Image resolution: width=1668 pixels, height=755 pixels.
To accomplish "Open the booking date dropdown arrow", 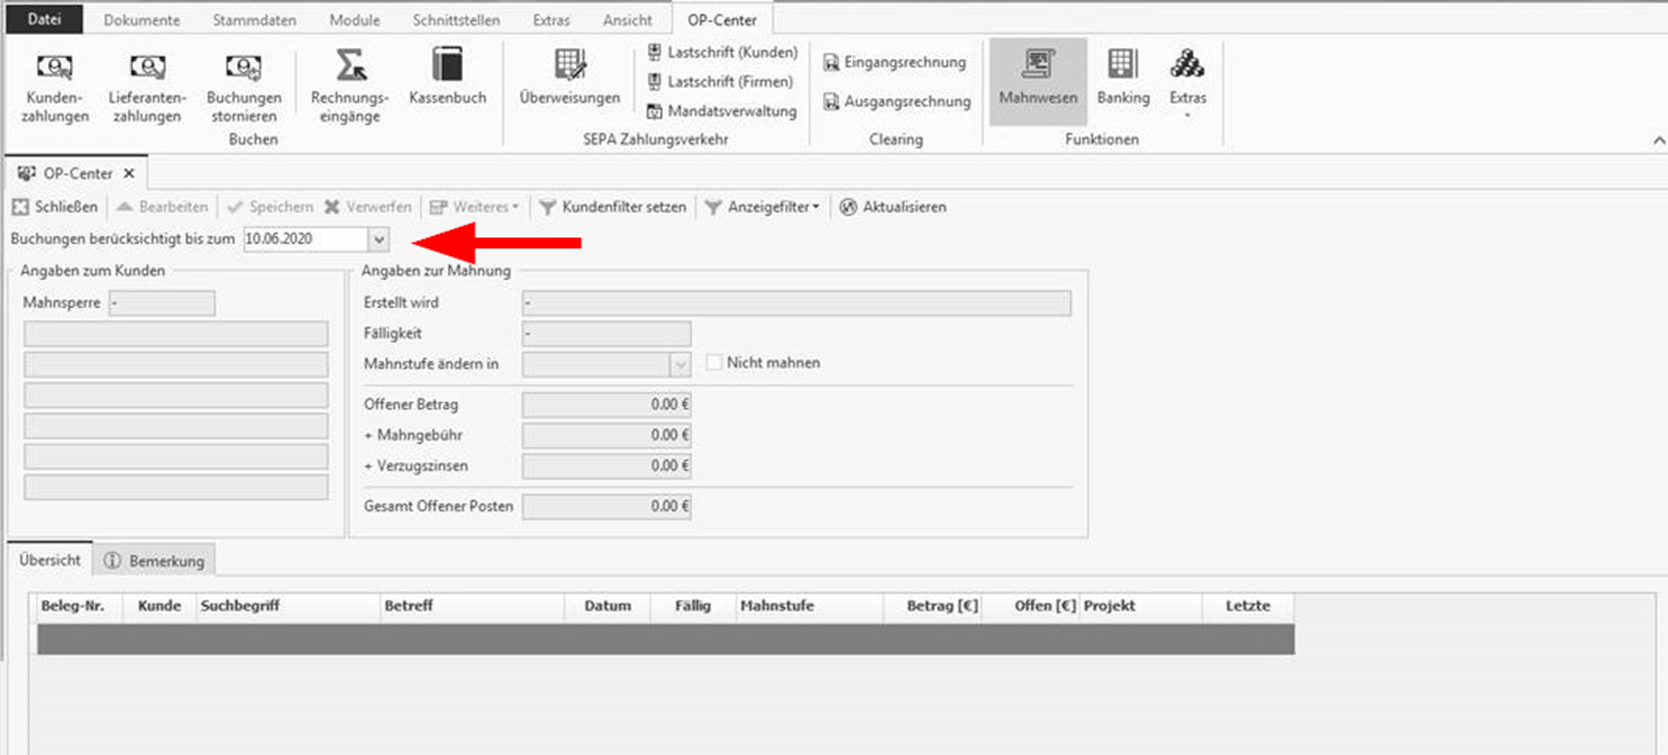I will (379, 239).
